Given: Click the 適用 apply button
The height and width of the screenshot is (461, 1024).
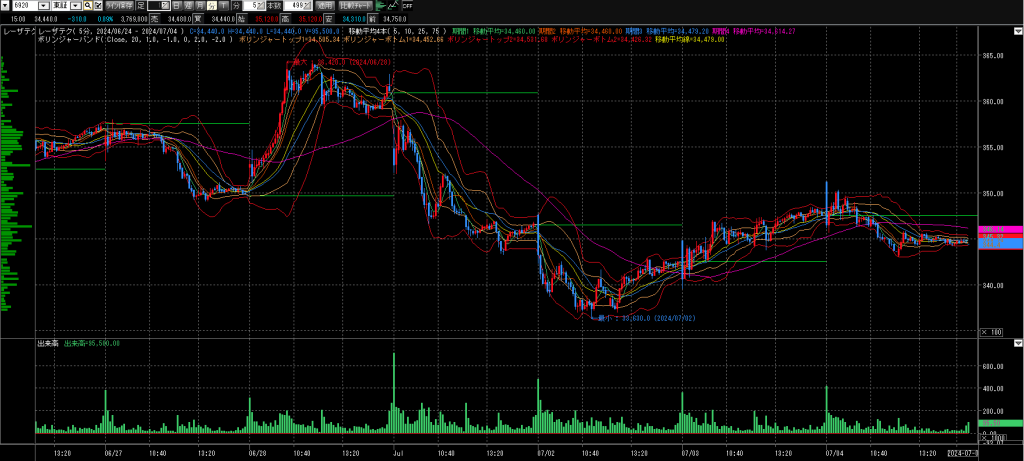Looking at the screenshot, I should tap(324, 6).
